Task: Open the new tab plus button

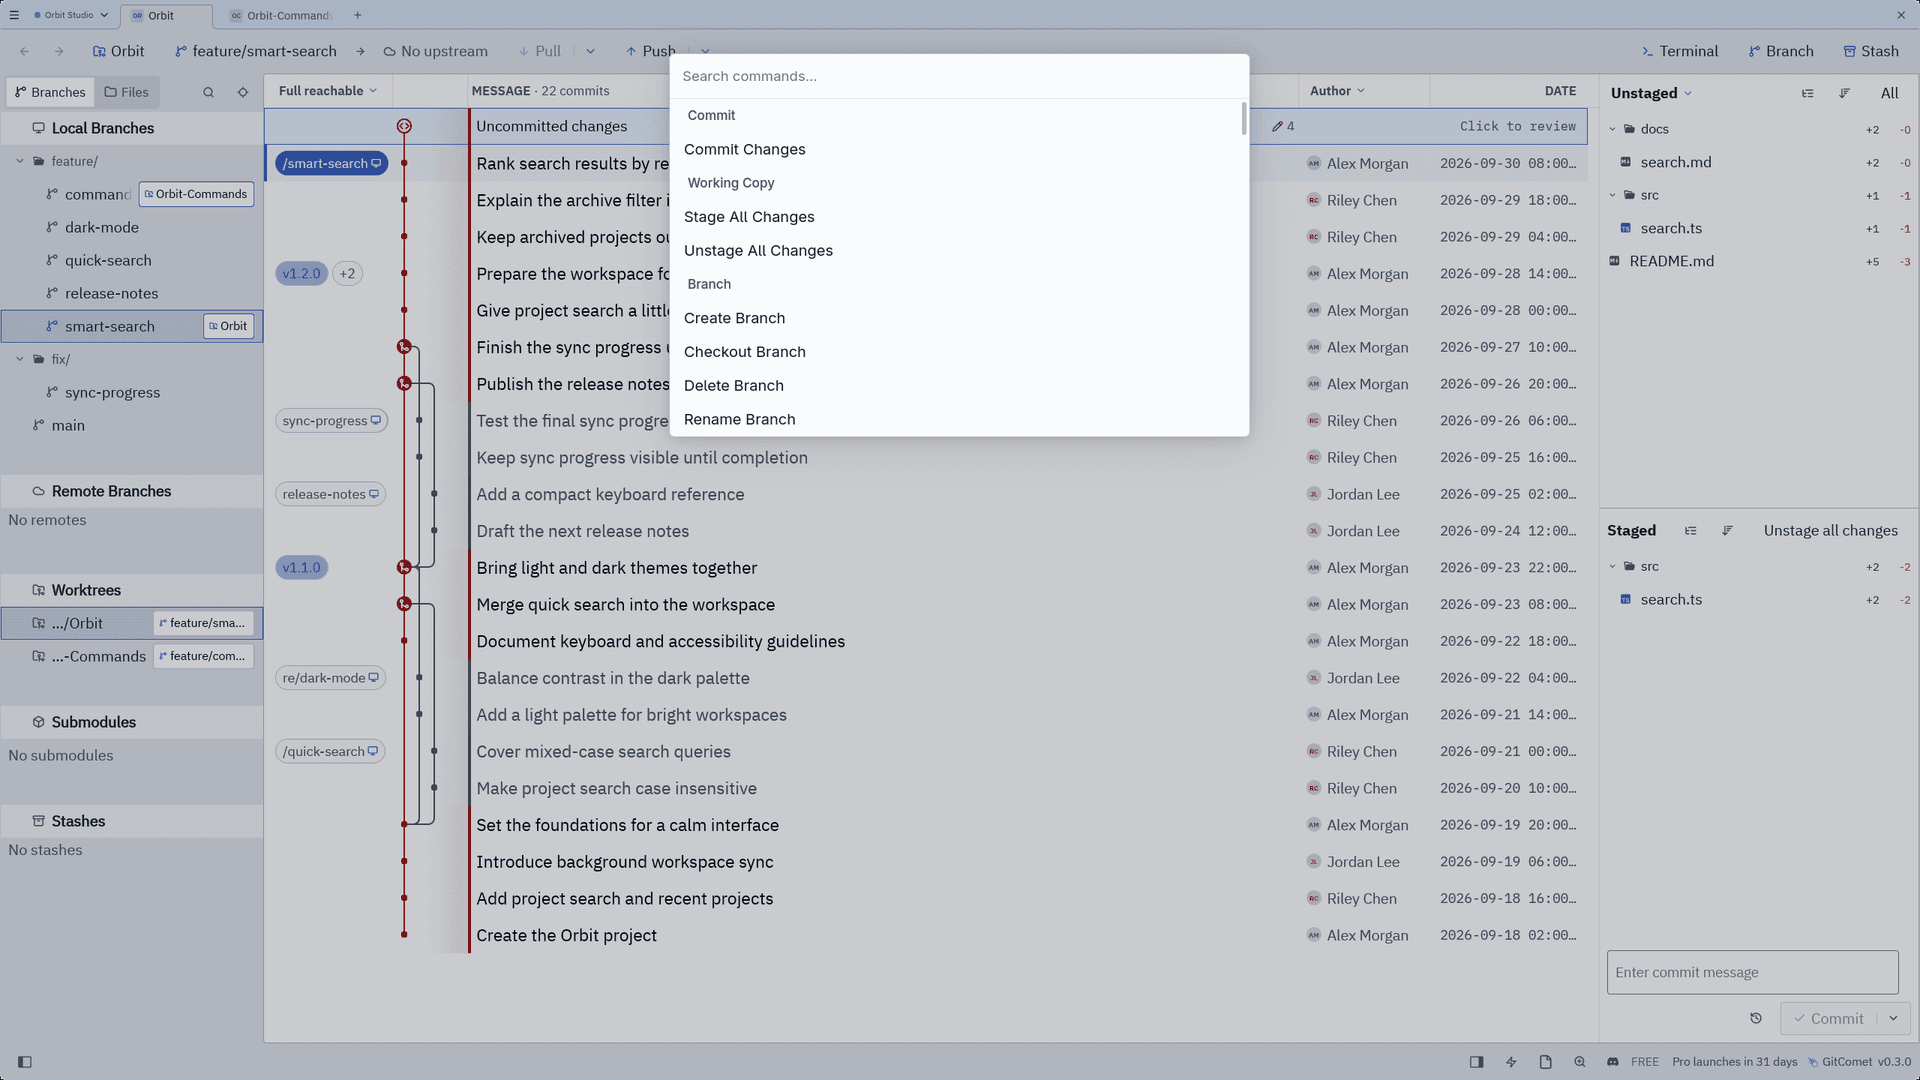Action: [x=358, y=15]
